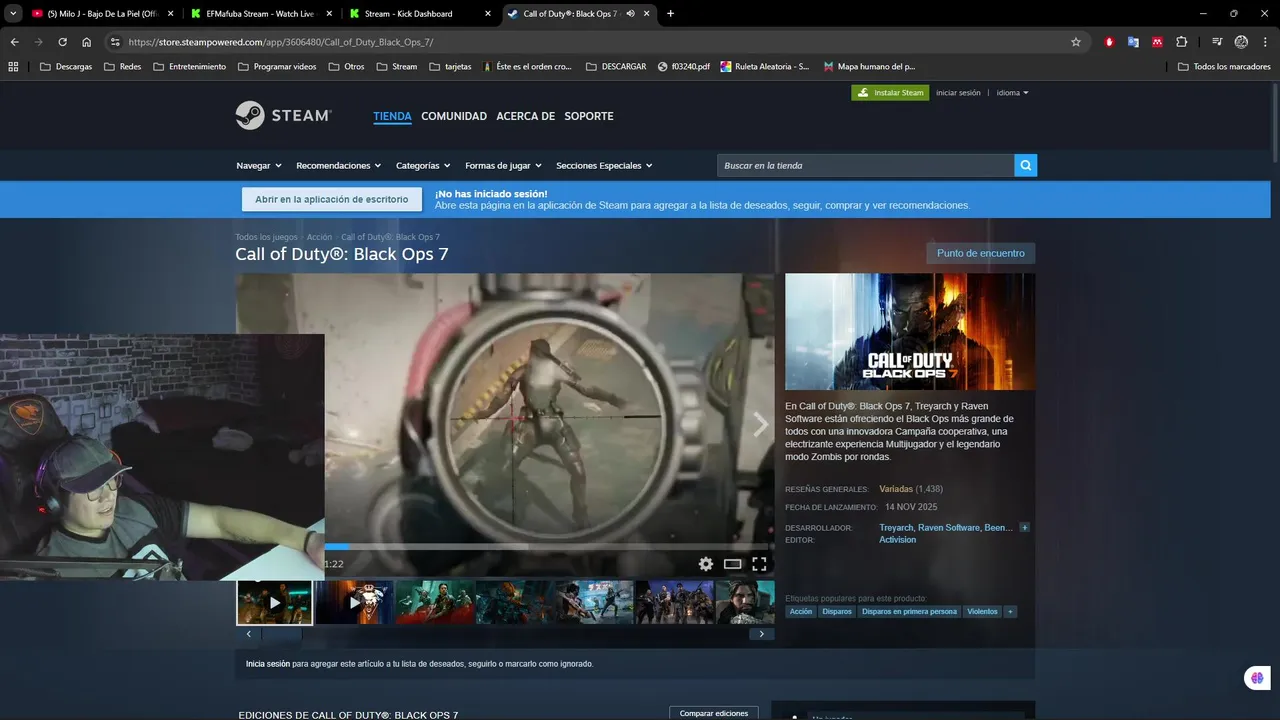Reload the page with the refresh icon
The image size is (1280, 720).
coord(62,42)
